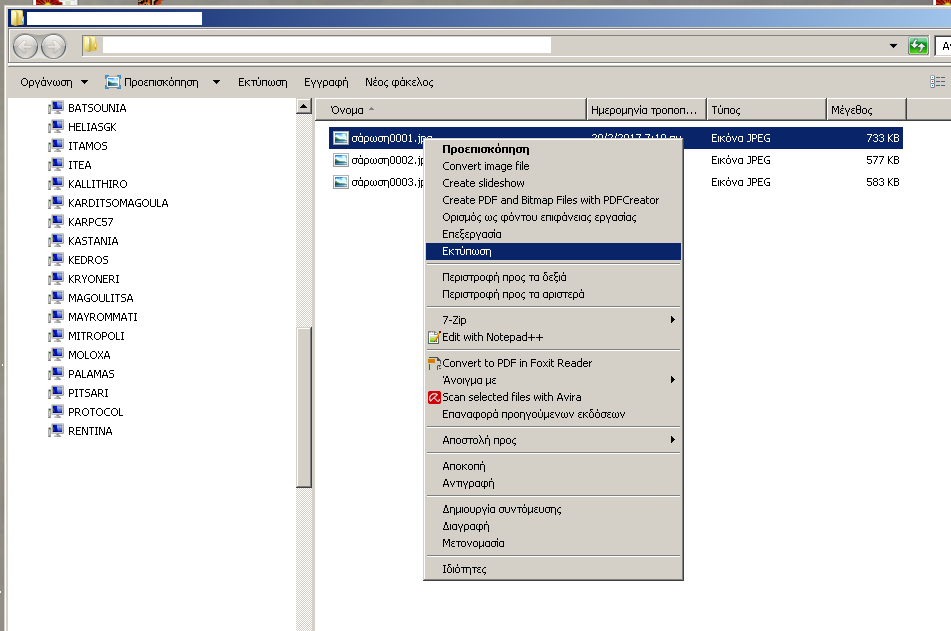Select the σάρωση0003 image file icon

(341, 182)
